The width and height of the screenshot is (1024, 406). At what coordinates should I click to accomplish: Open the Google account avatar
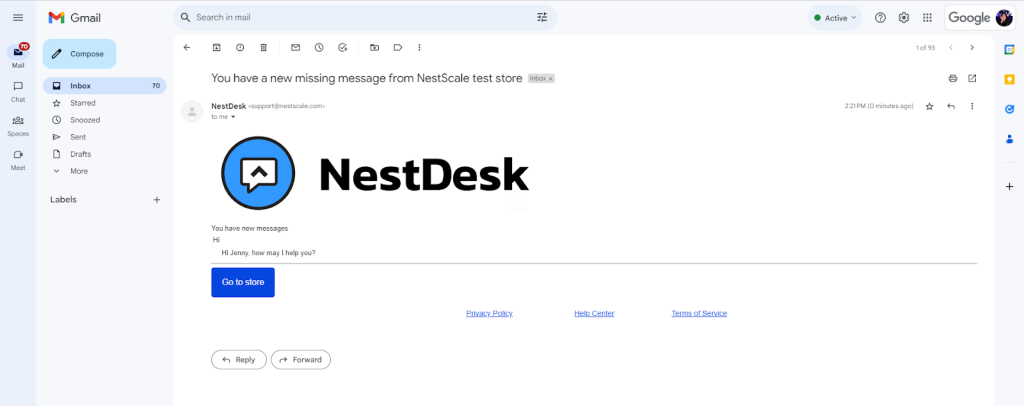(1004, 18)
